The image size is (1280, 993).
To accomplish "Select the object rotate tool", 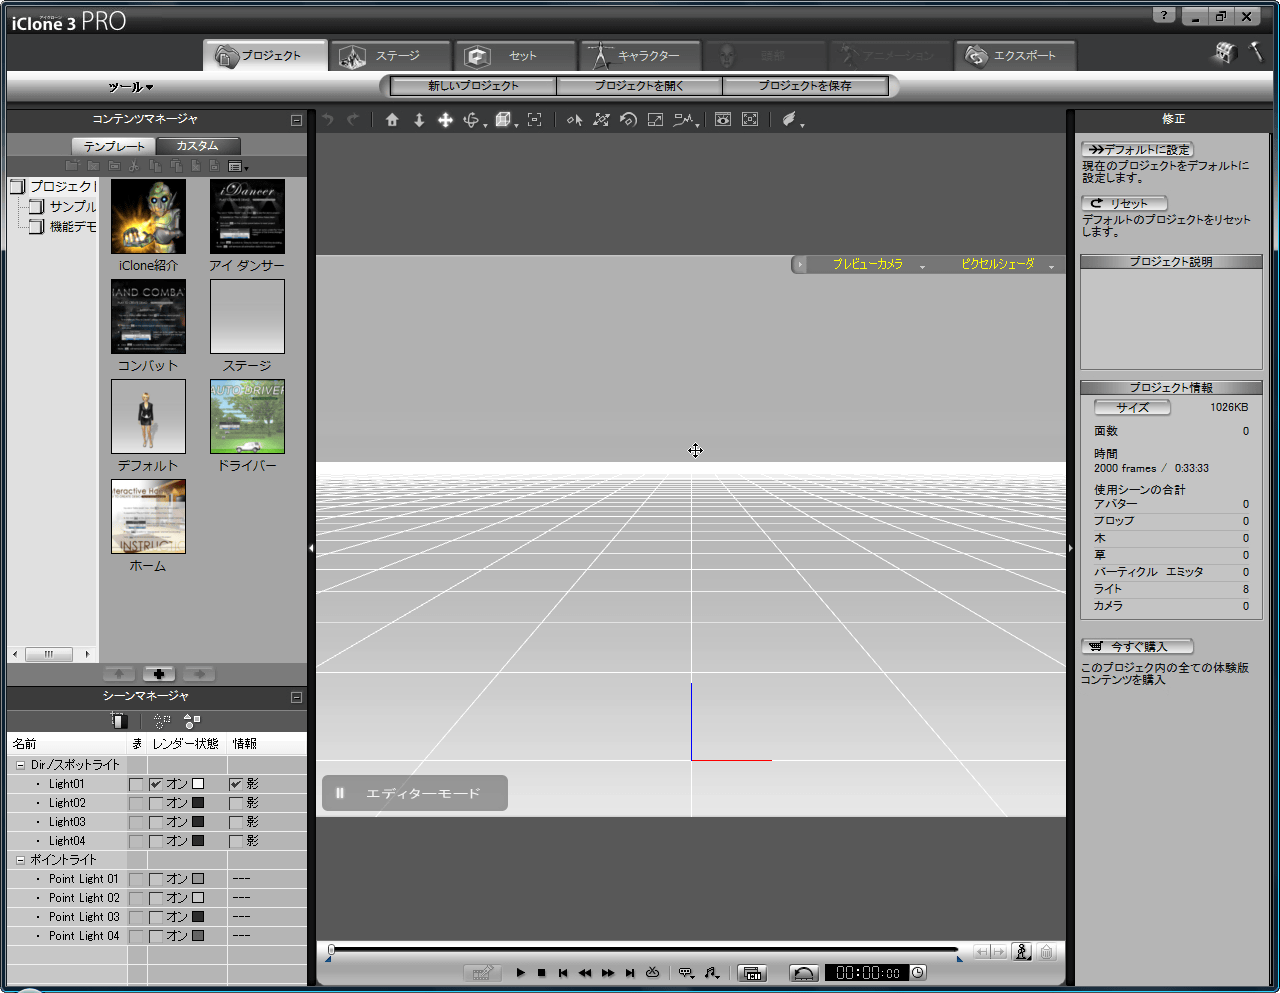I will pos(628,119).
